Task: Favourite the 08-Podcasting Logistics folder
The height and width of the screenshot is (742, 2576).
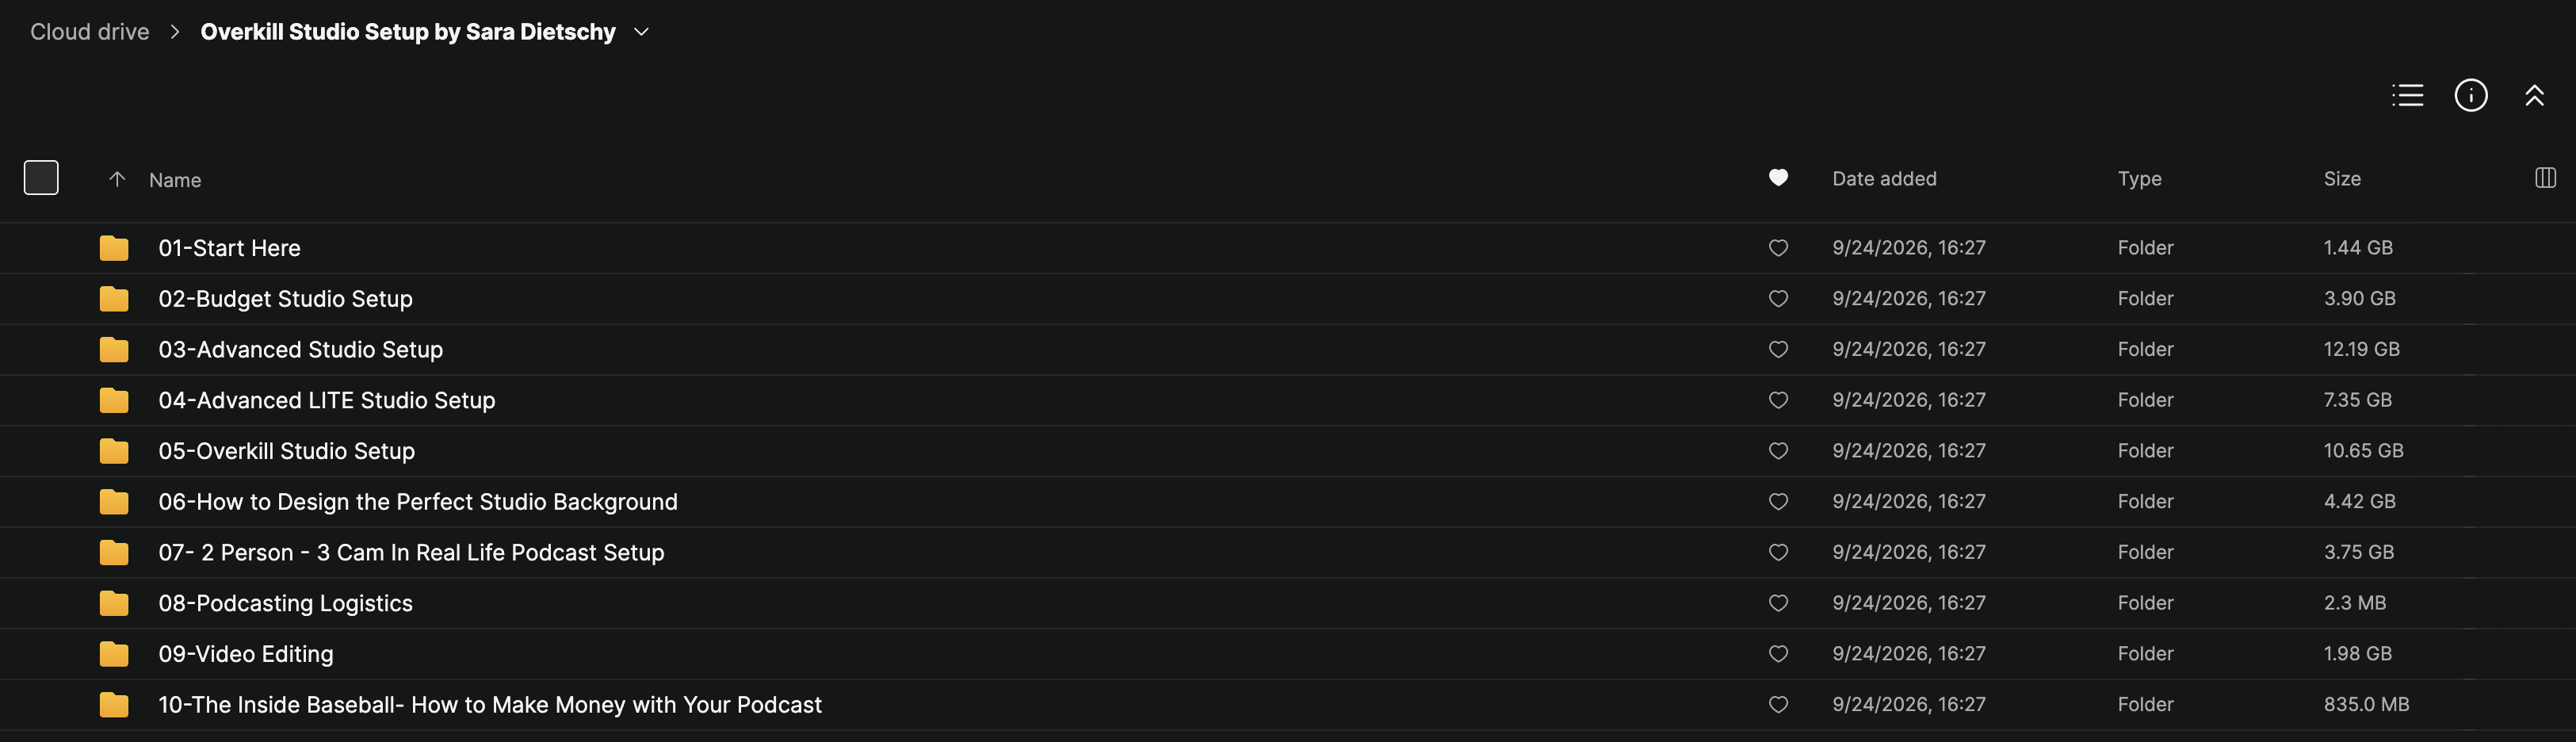Action: (x=1778, y=603)
